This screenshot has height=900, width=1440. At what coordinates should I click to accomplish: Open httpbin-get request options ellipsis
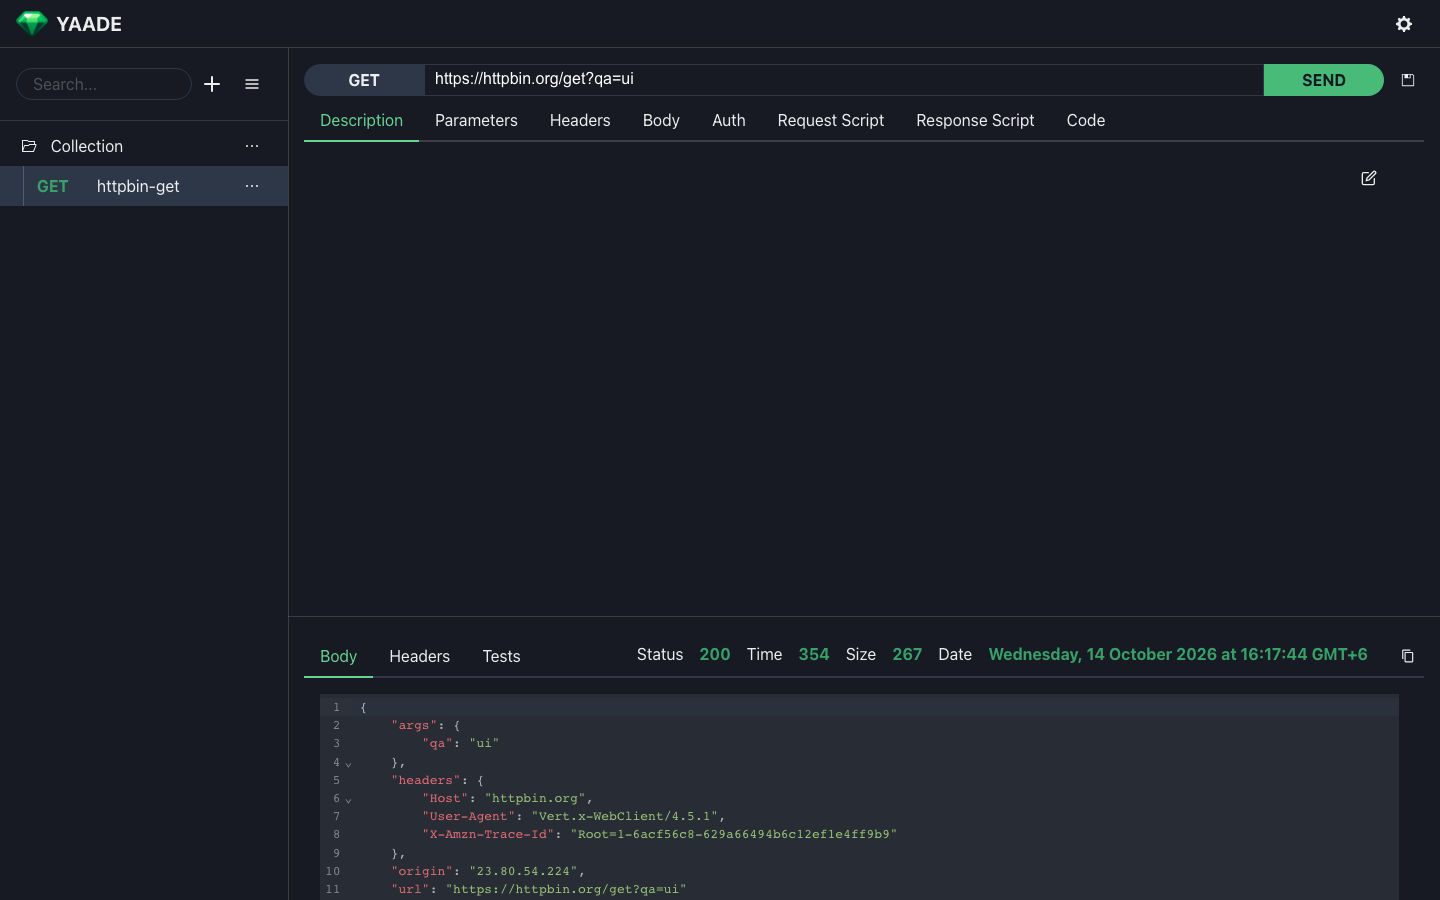tap(252, 186)
